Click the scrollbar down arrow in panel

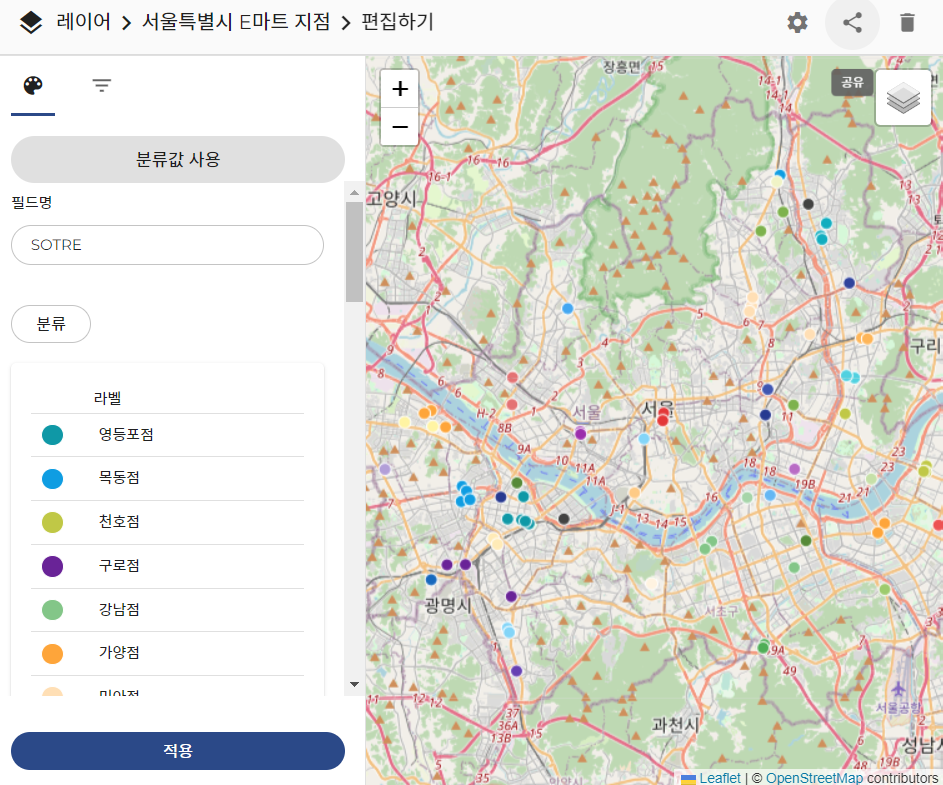tap(354, 684)
